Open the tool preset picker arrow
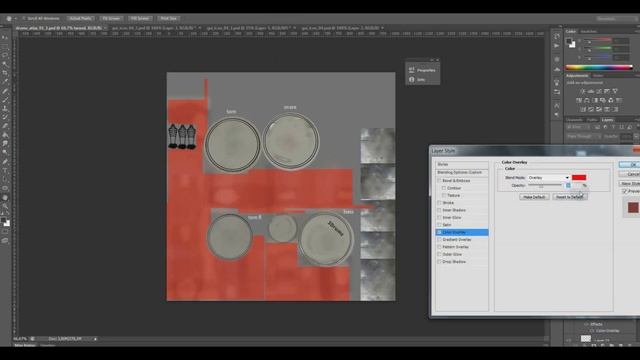The height and width of the screenshot is (360, 640). pyautogui.click(x=16, y=18)
